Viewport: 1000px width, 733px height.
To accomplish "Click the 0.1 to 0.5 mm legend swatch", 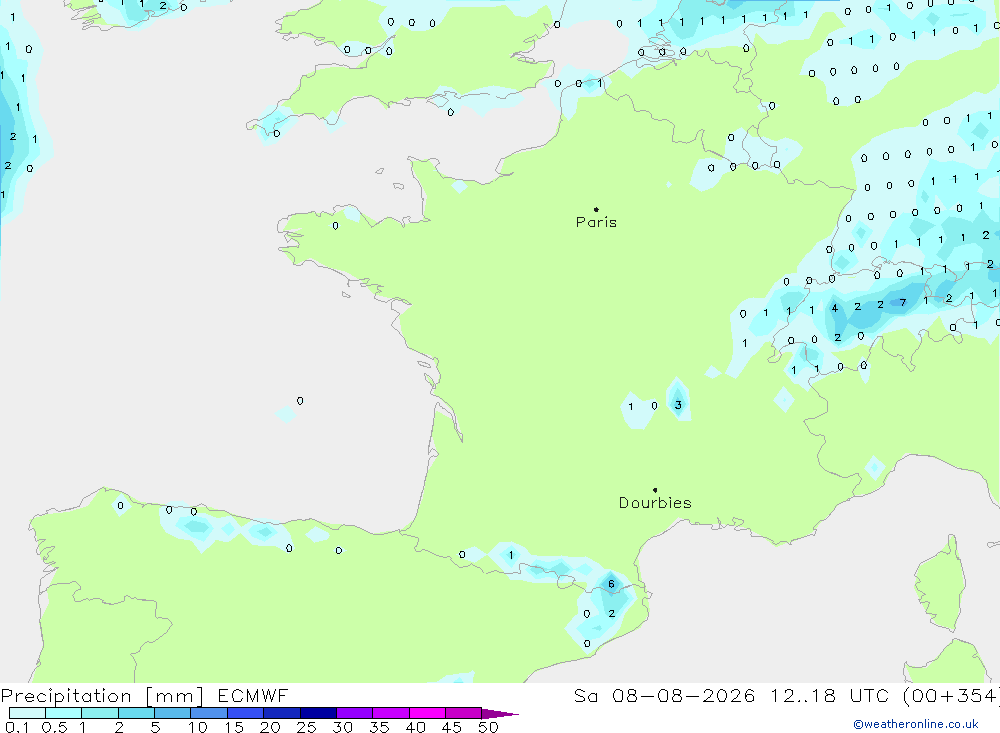I will pyautogui.click(x=27, y=713).
